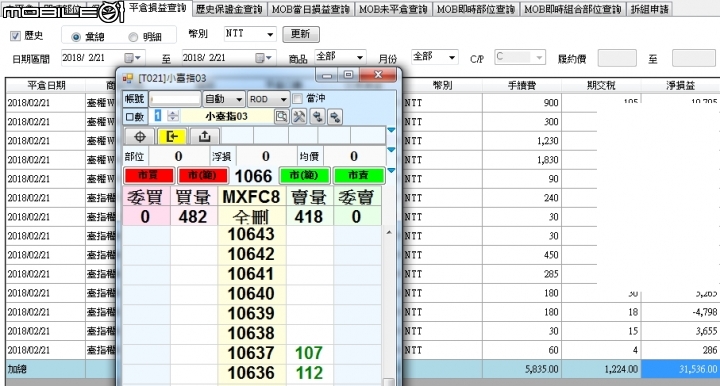Click the green 市賣 market sell button
The height and width of the screenshot is (386, 720).
click(358, 175)
